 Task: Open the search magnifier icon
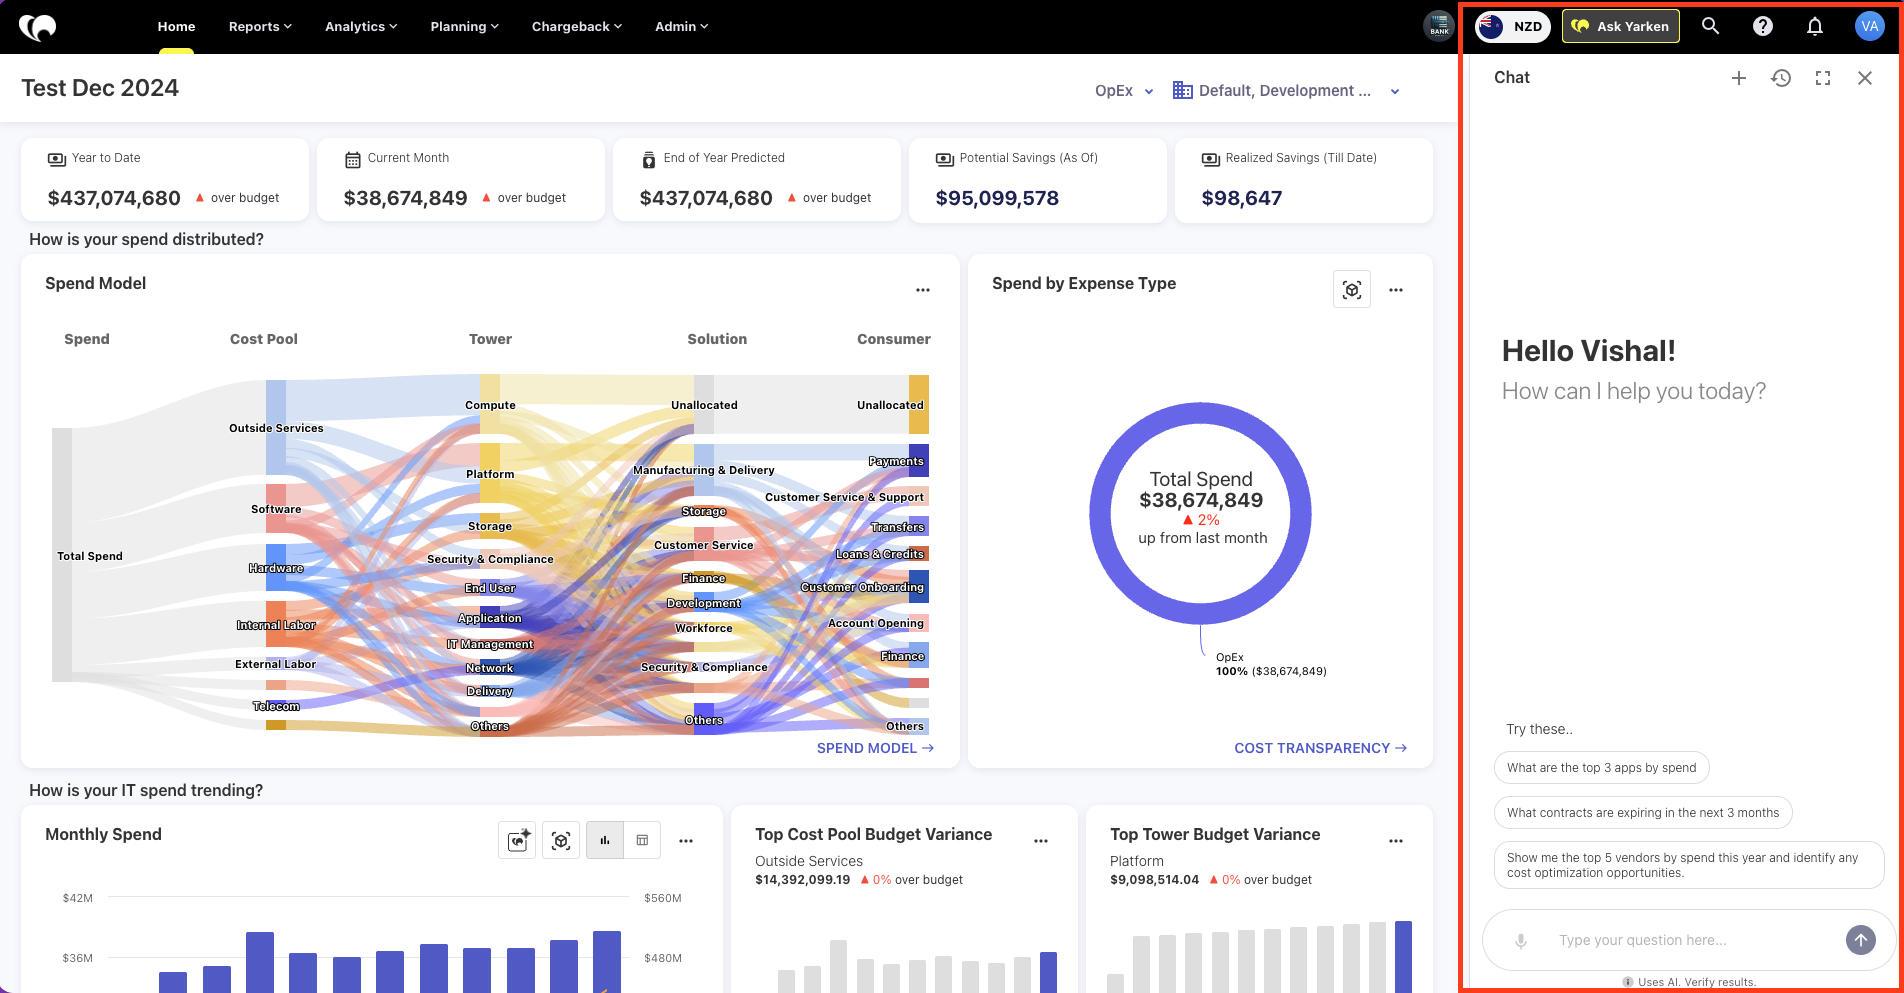[x=1710, y=26]
